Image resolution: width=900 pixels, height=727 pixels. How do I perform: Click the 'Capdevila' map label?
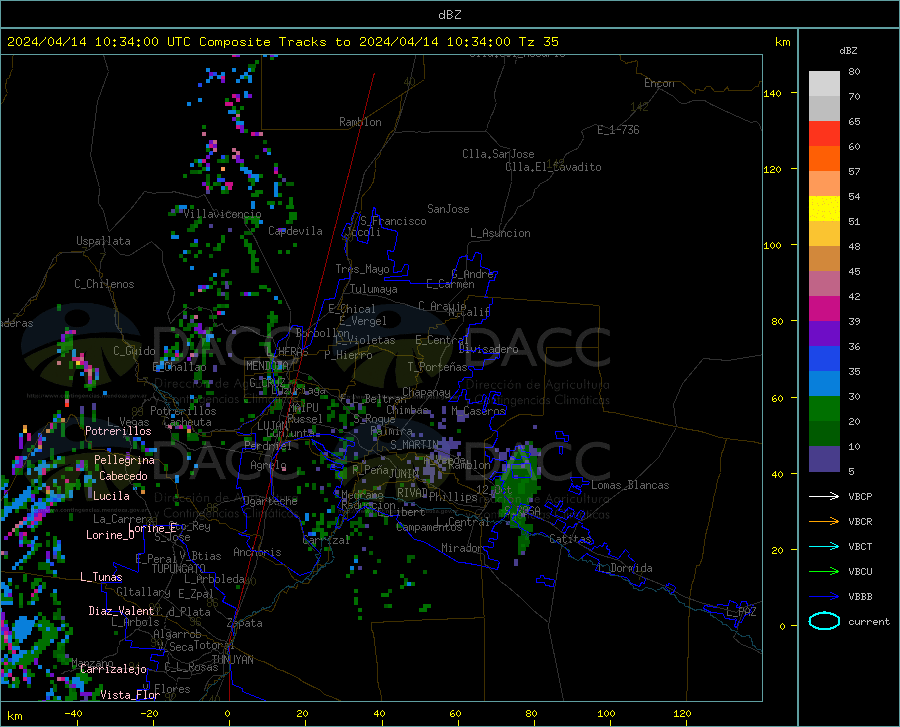(295, 231)
